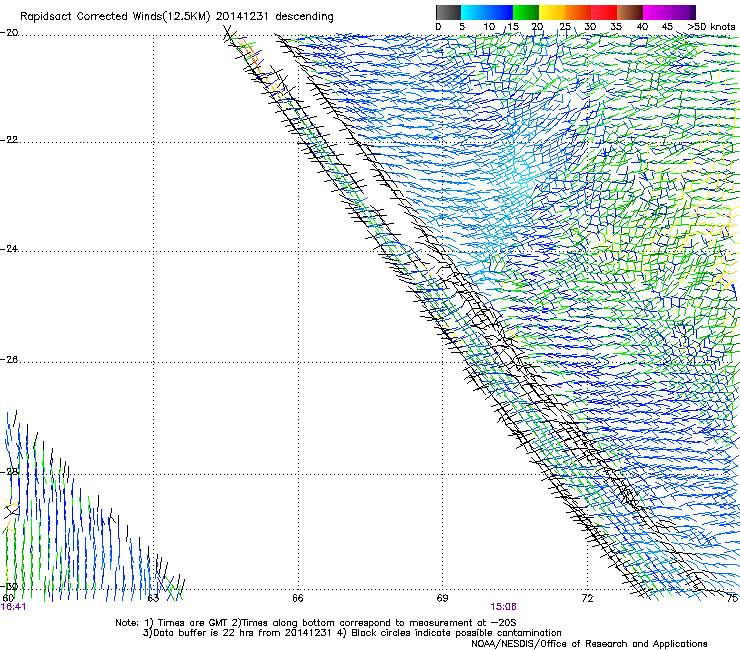Screen dimensions: 740x650
Task: Click the plot title 'Rapidscat Corrected Winds(12.5KM)'
Action: (115, 17)
